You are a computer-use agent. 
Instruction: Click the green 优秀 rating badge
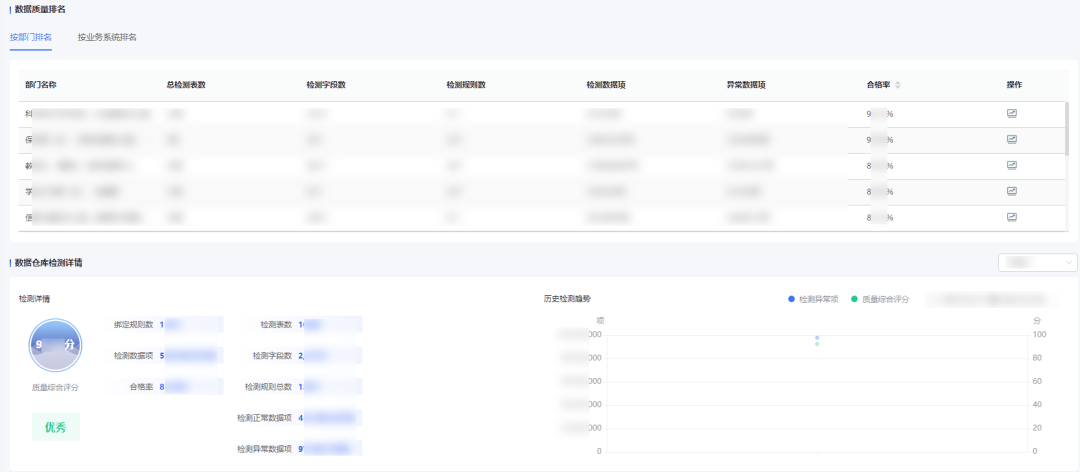(55, 426)
